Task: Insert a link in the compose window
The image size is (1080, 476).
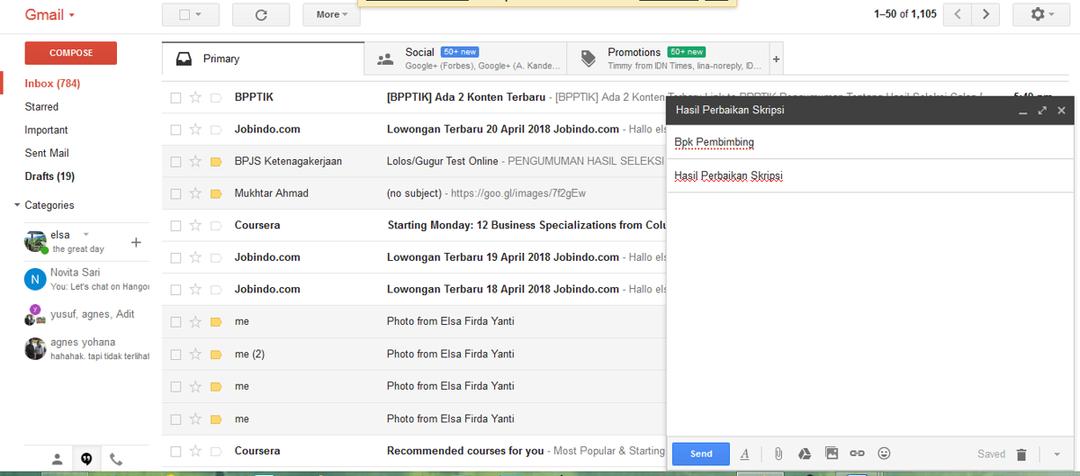Action: click(857, 453)
